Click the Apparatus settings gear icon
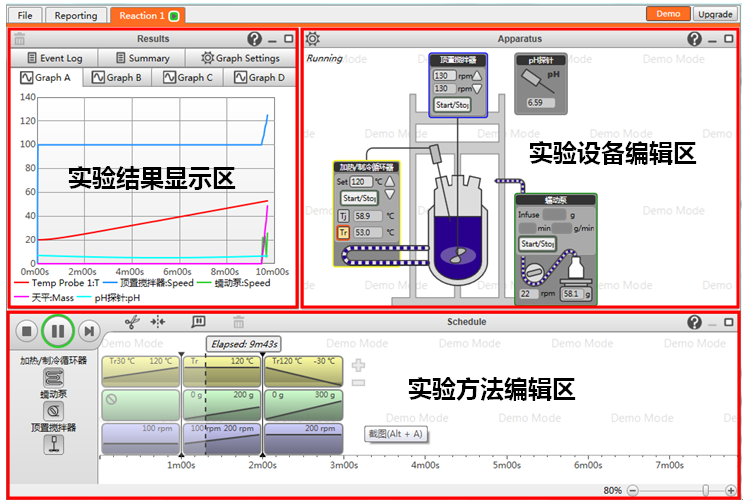This screenshot has height=503, width=745. pos(313,39)
